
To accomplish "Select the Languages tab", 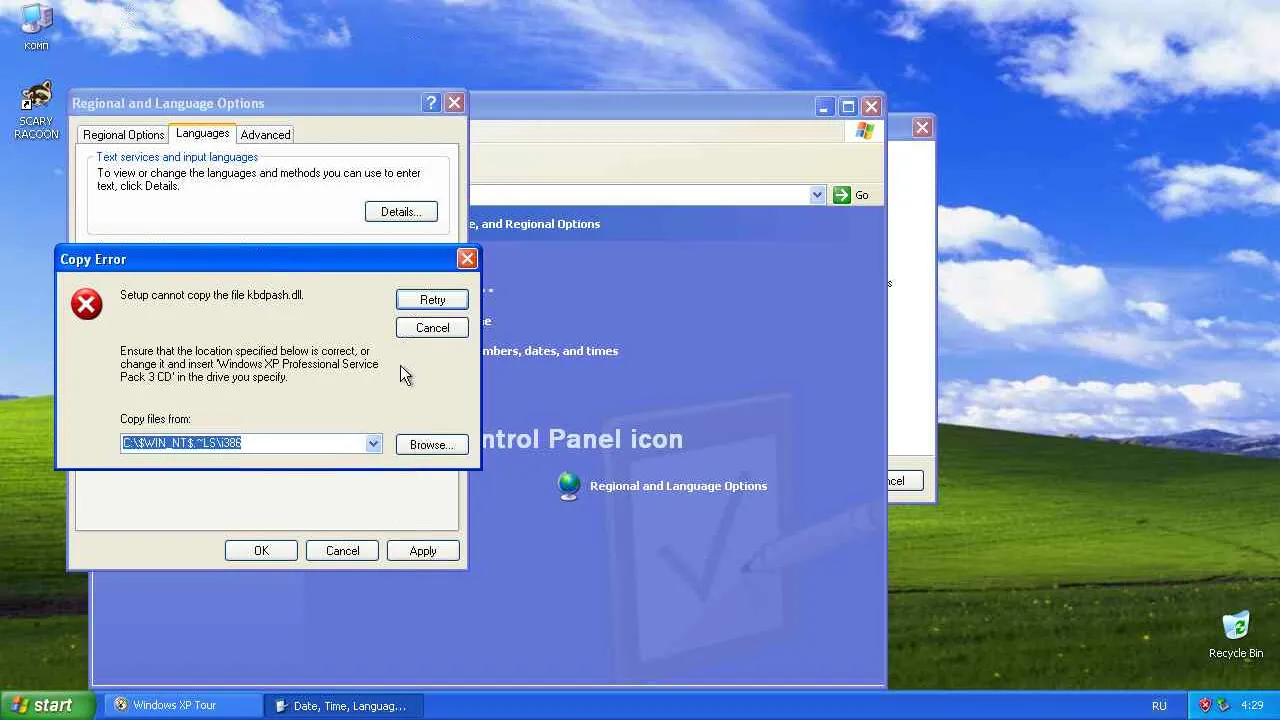I will (x=202, y=133).
